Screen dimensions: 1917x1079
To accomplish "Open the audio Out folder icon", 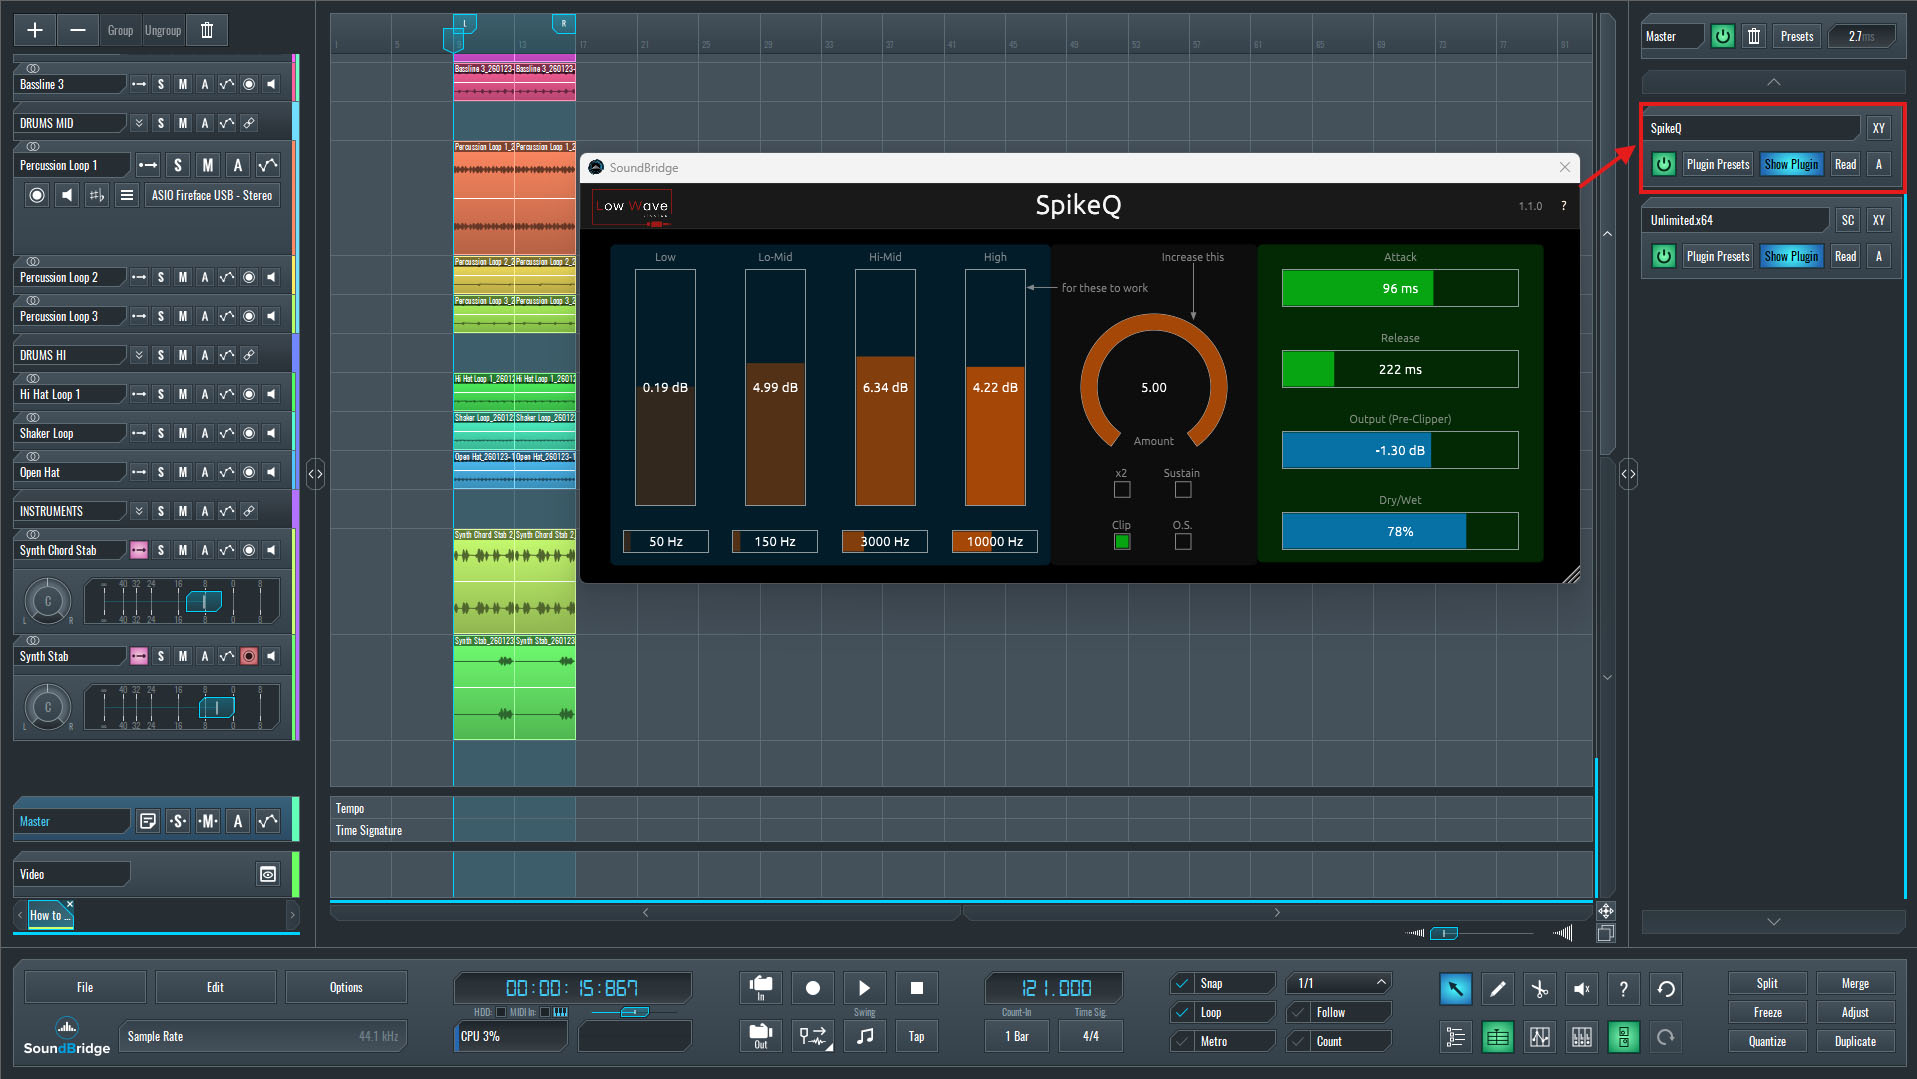I will (761, 1036).
